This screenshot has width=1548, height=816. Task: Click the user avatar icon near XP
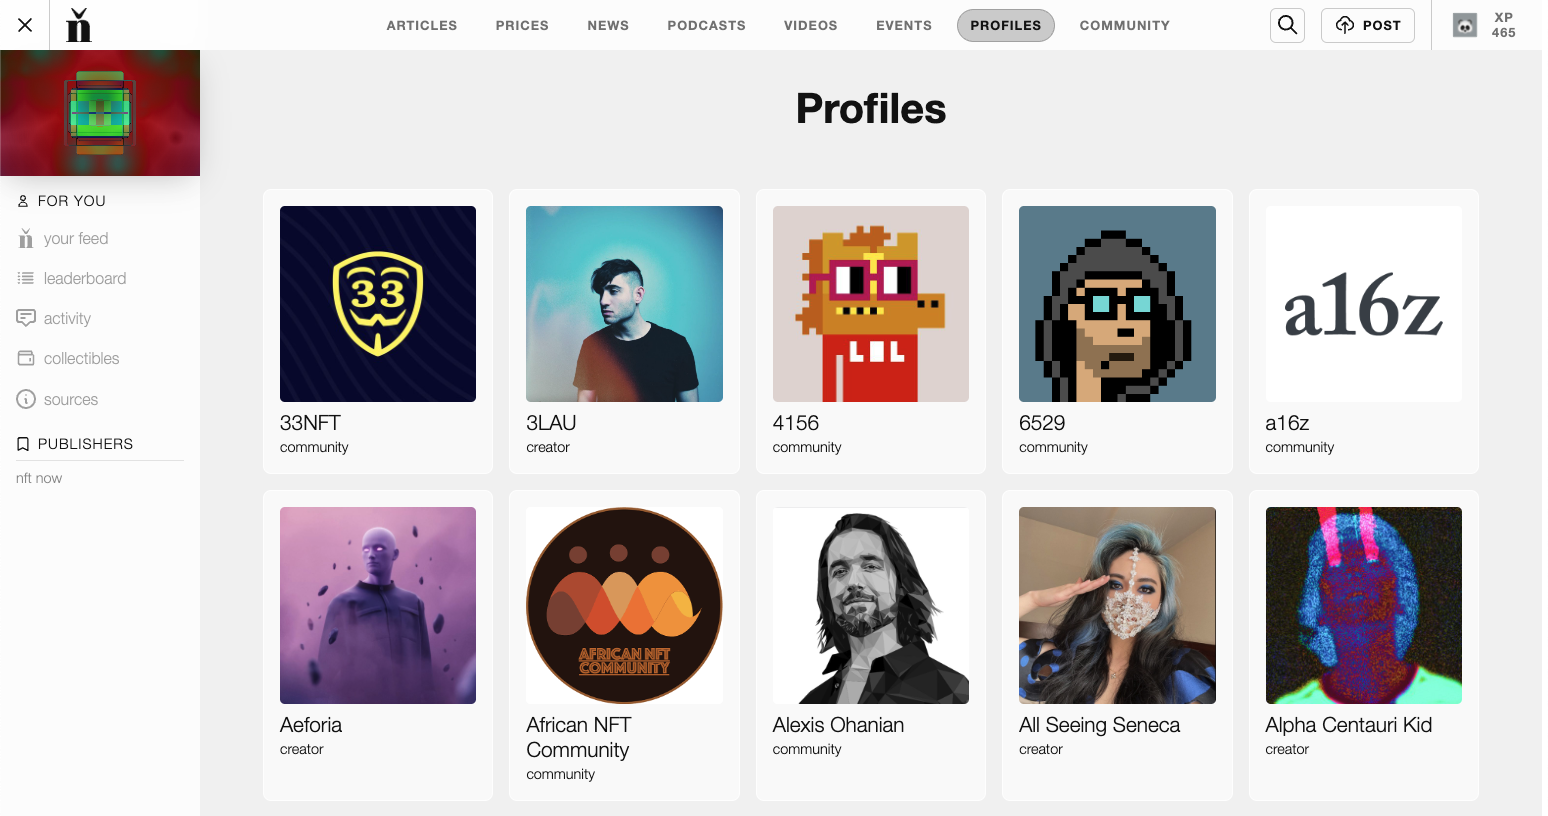point(1464,26)
